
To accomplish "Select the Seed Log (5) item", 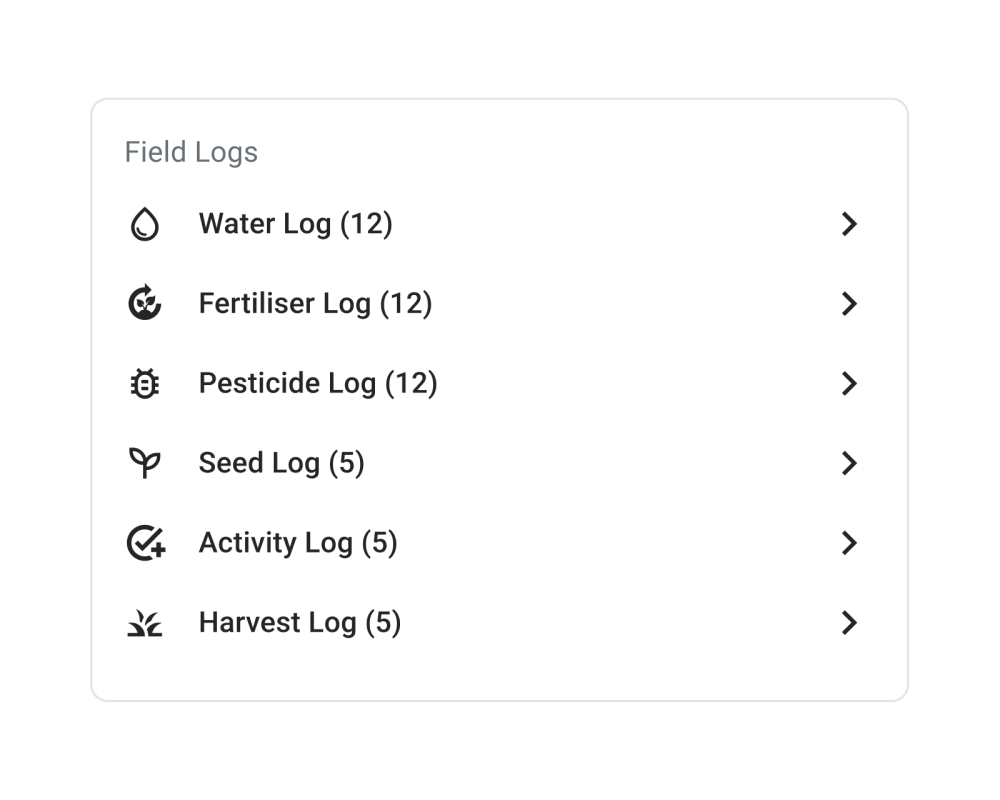I will [x=499, y=463].
